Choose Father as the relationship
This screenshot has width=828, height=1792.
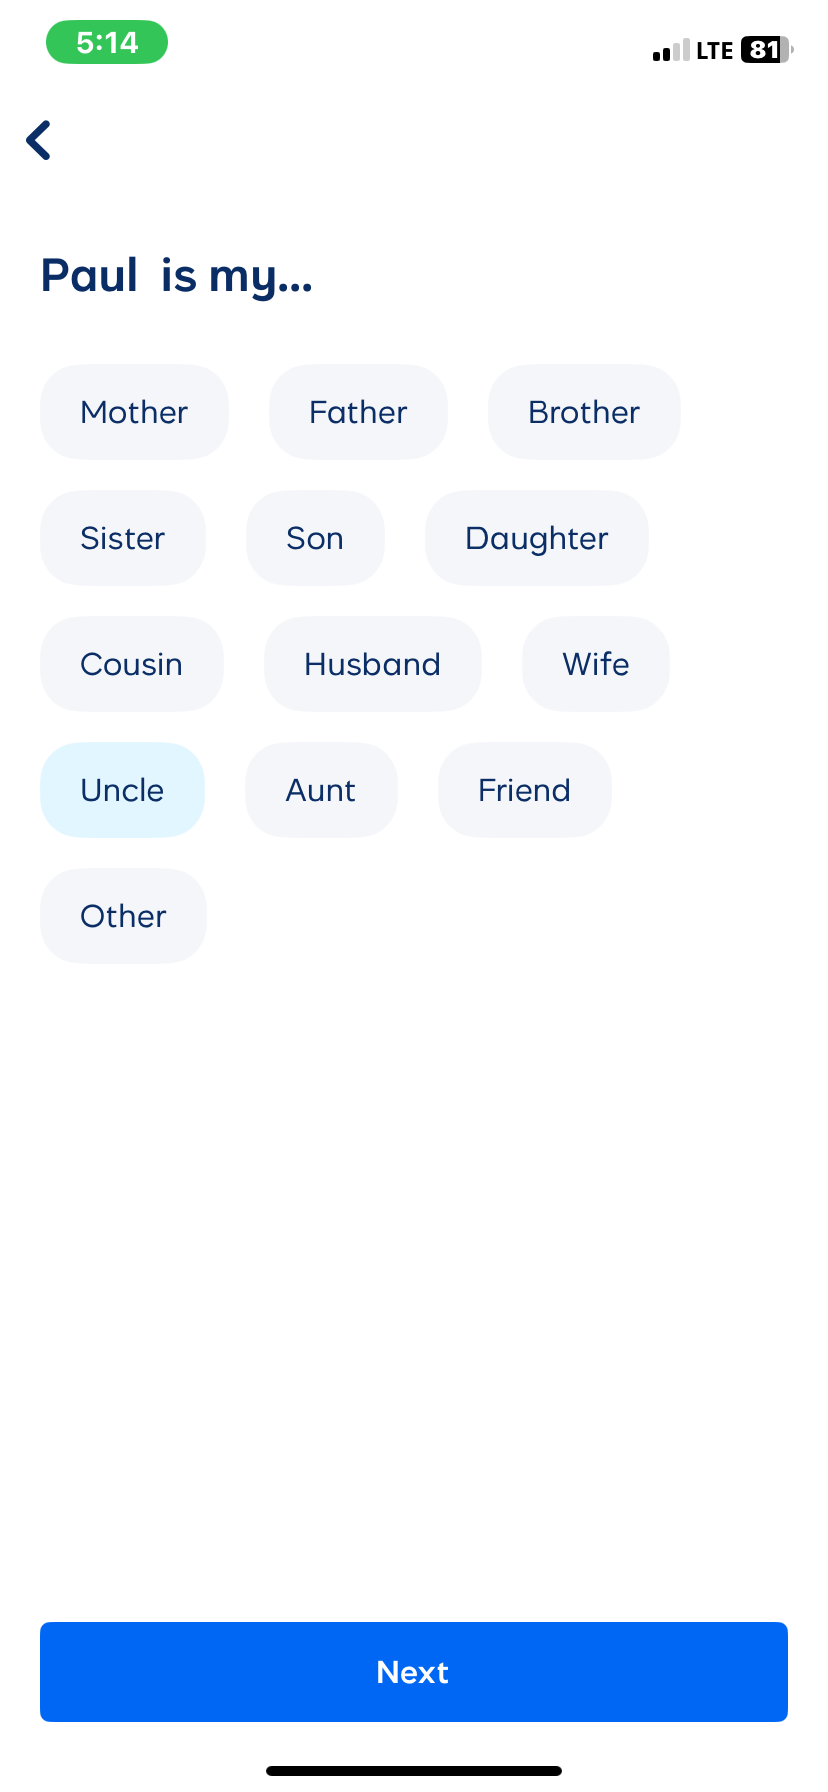coord(358,412)
